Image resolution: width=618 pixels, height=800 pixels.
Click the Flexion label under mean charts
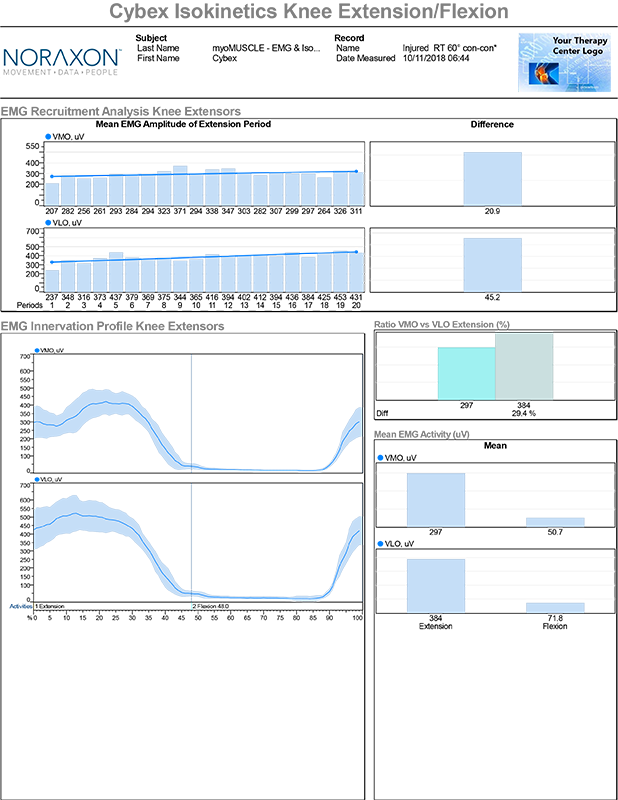[555, 626]
